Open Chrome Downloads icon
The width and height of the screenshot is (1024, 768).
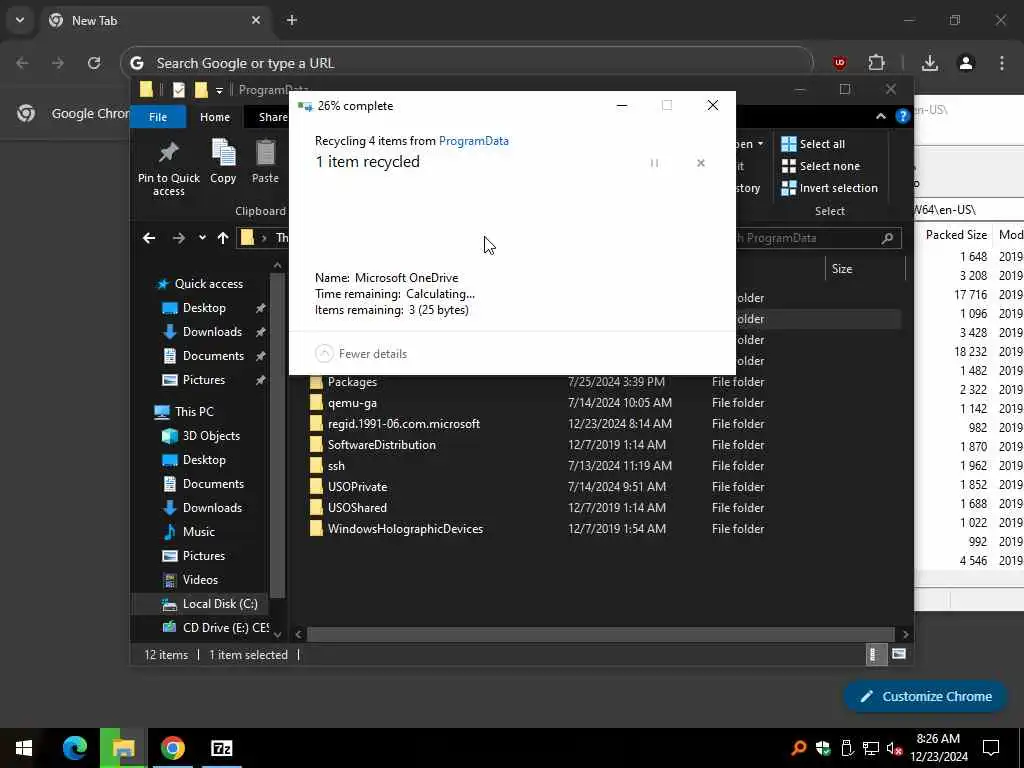coord(930,63)
